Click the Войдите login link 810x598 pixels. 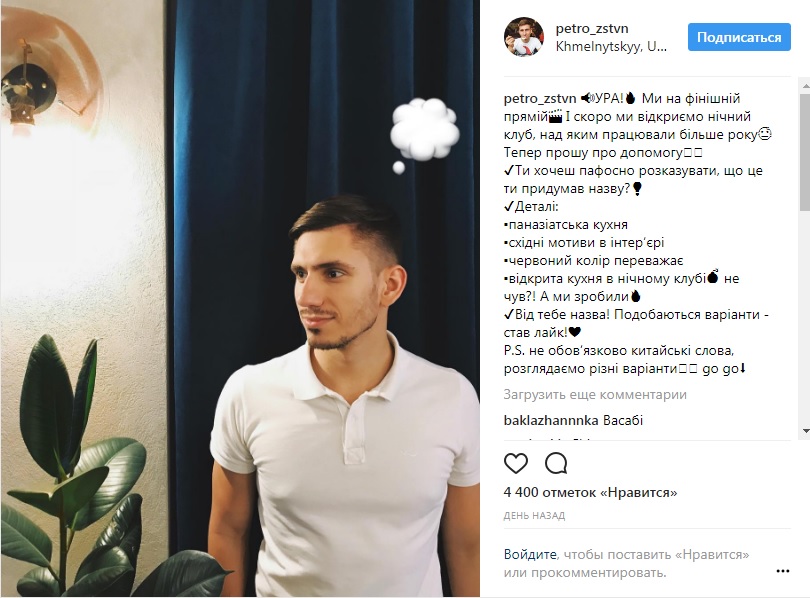[x=530, y=555]
